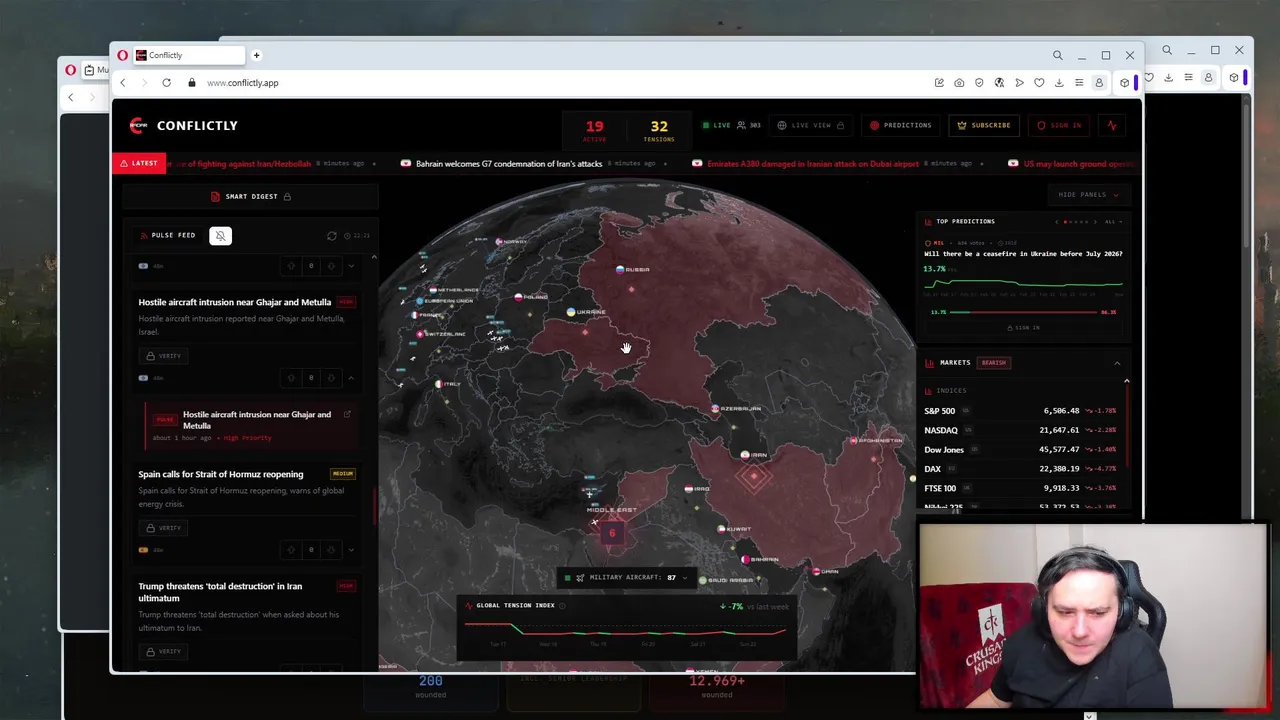Upvote the Hostile aircraft intrusion story
Image resolution: width=1280 pixels, height=720 pixels.
click(291, 378)
